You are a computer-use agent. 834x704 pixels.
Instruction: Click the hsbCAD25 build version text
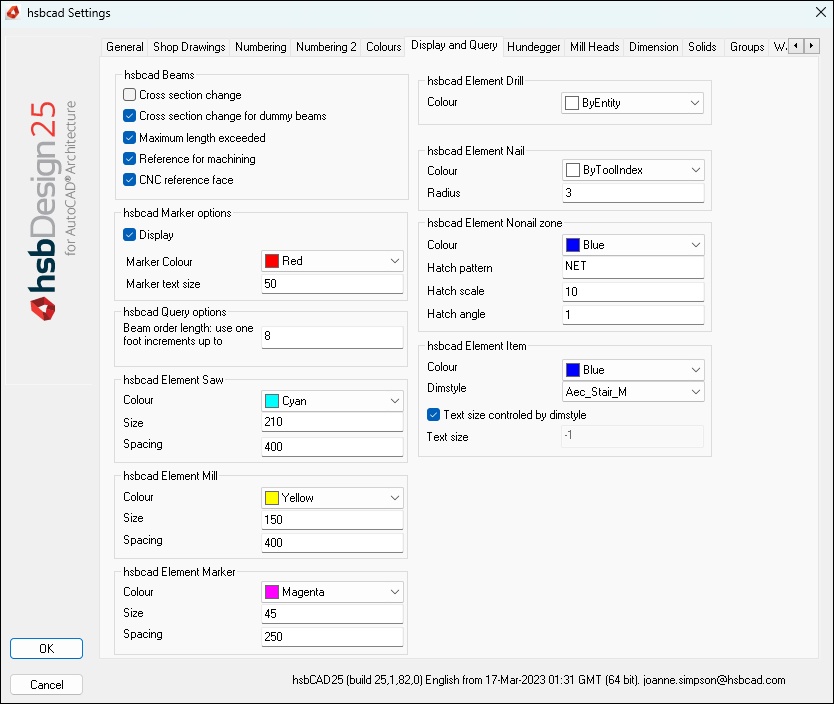pyautogui.click(x=538, y=680)
